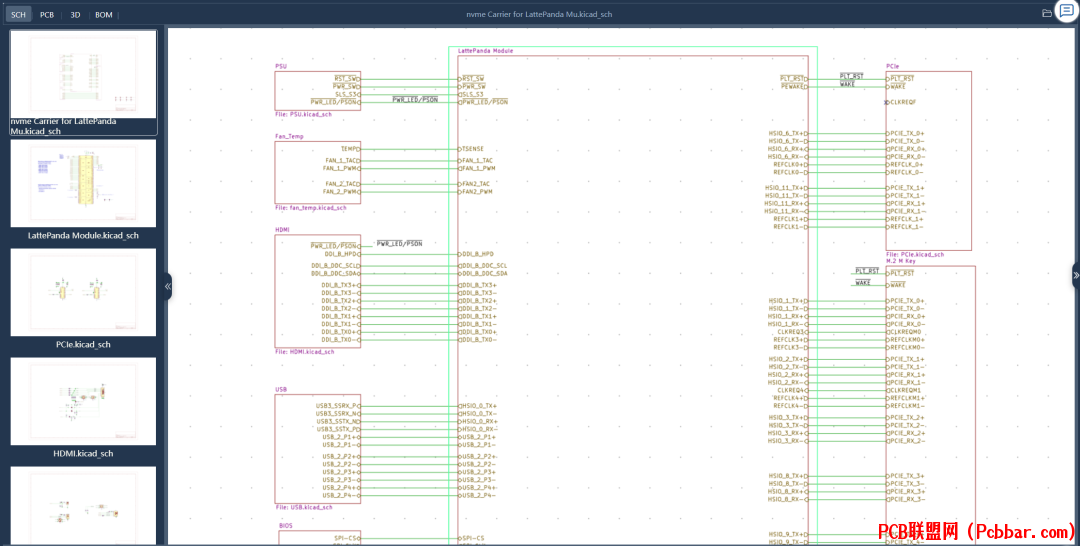Viewport: 1080px width, 546px height.
Task: Click the PEWAKE pin on LattePanda Module
Action: pos(793,87)
